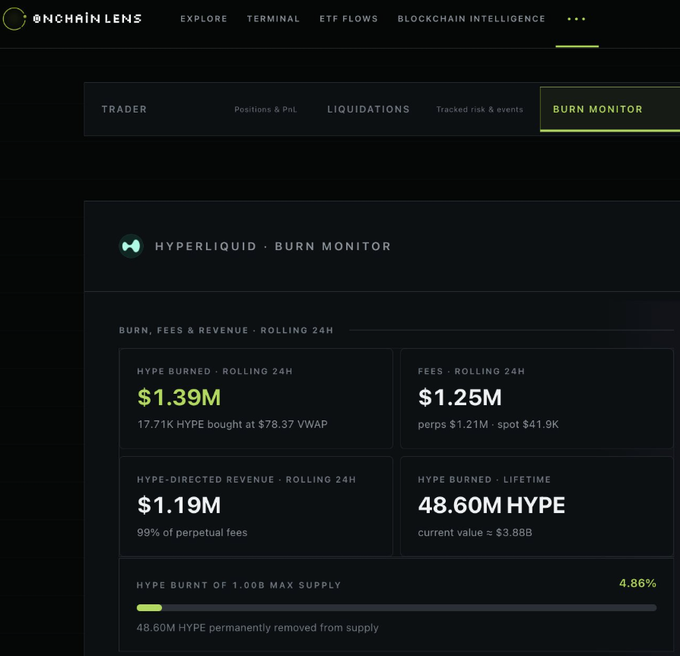The width and height of the screenshot is (680, 656).
Task: Click 'HYPE BURNED · ROLLING 24H' card label
Action: [x=215, y=371]
